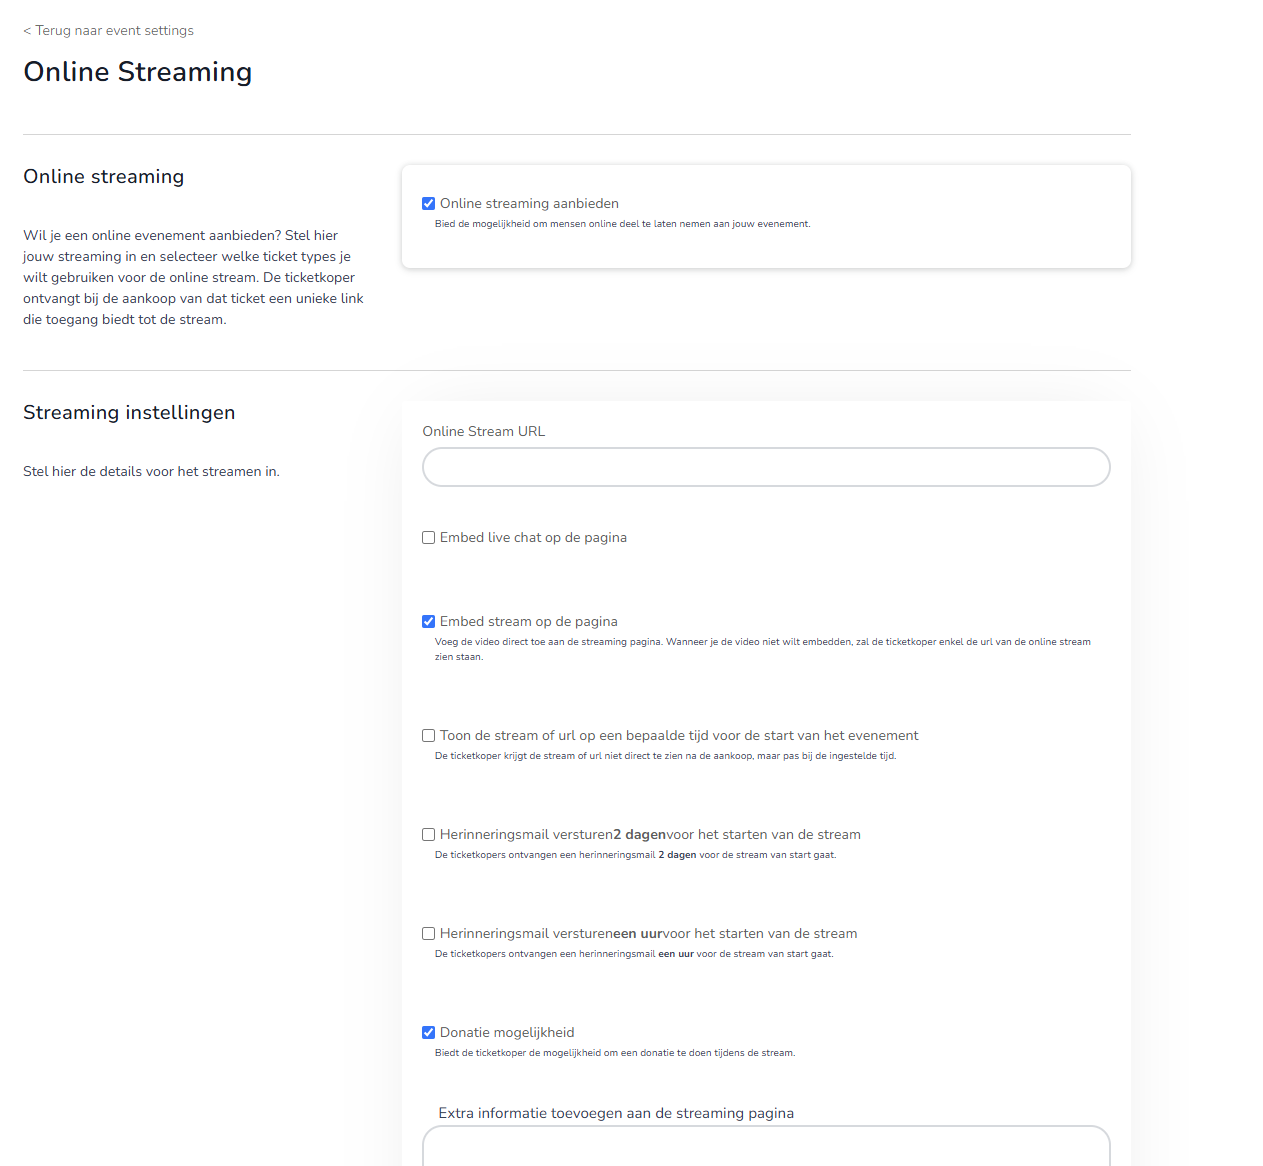
Task: Click the 'Streaming instellingen' section heading
Action: 129,413
